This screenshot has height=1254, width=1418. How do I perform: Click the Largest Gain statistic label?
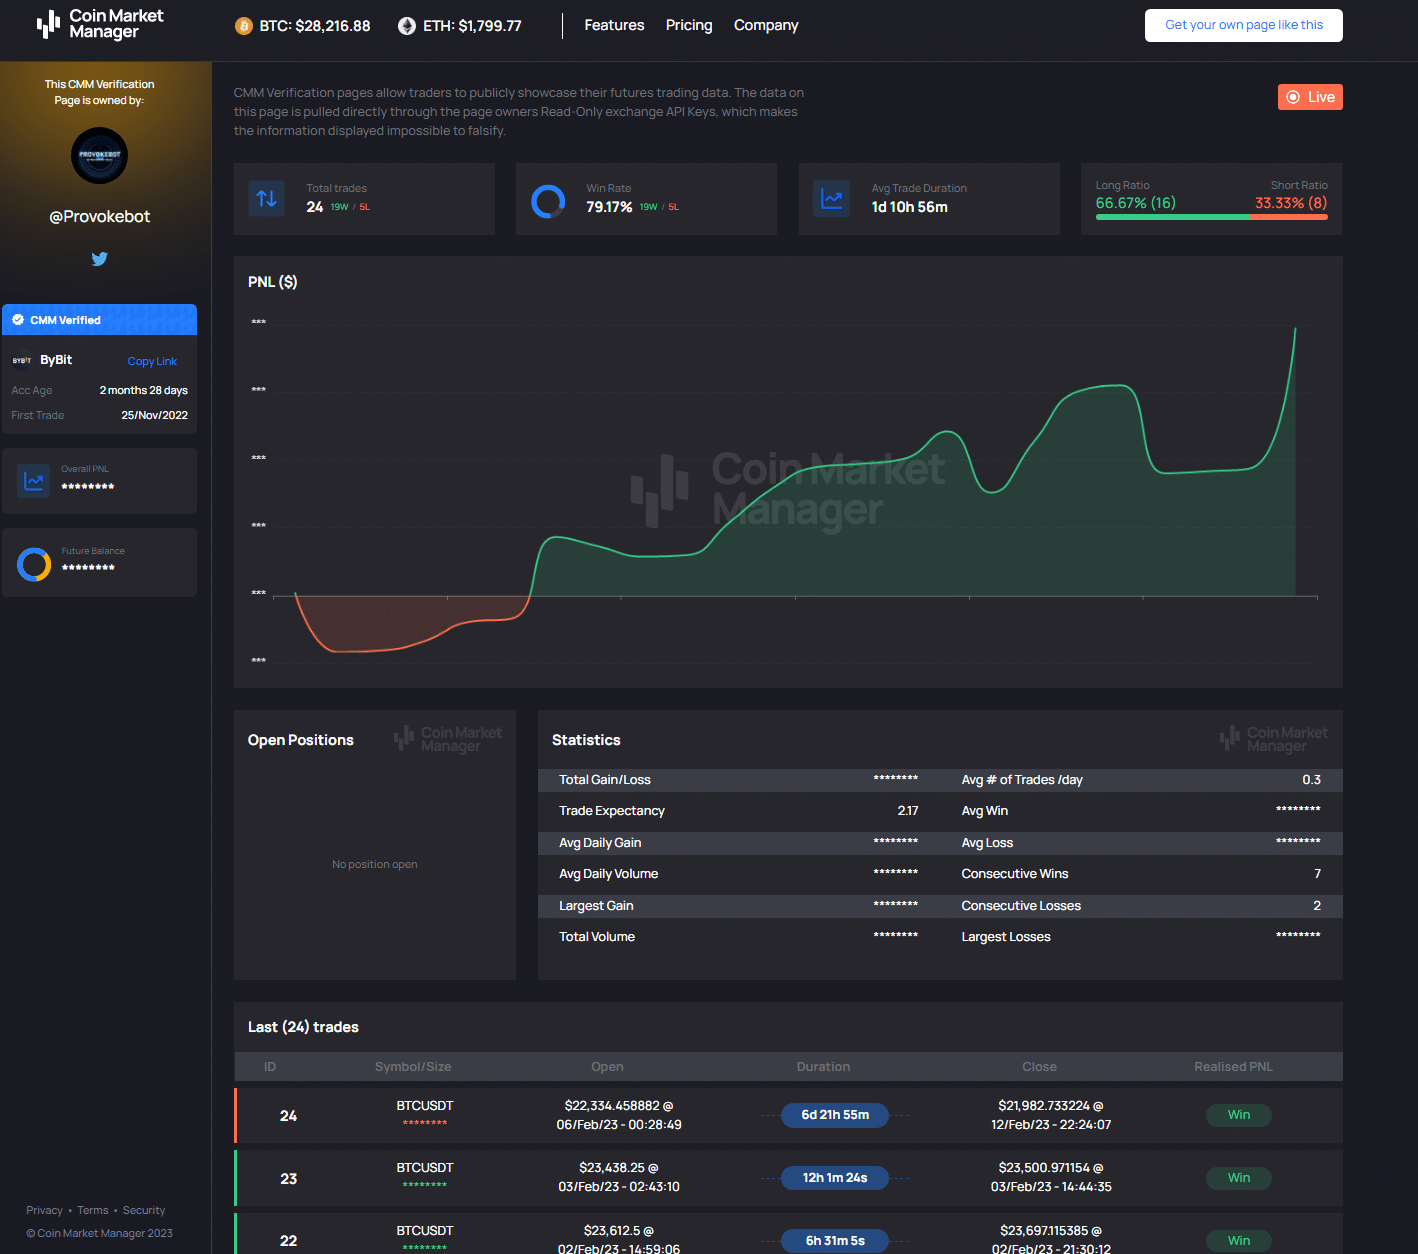coord(596,906)
